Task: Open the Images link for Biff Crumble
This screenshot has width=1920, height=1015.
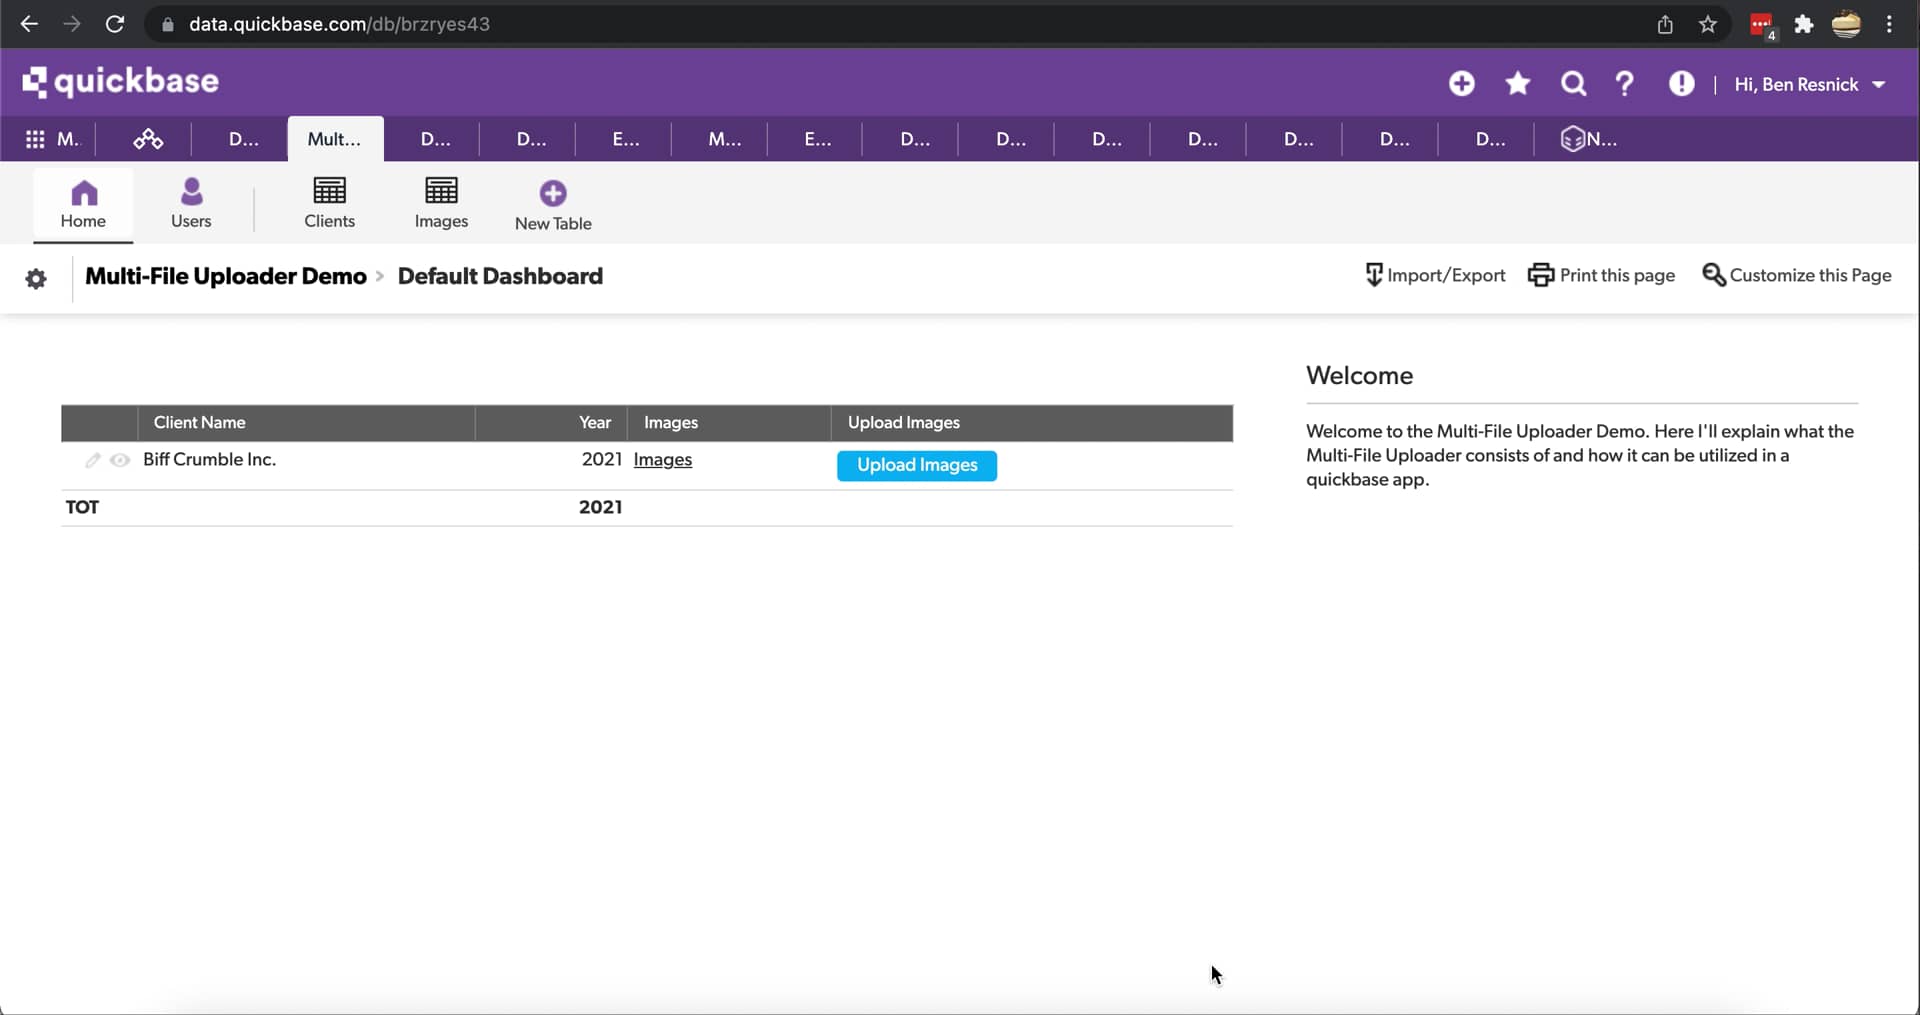Action: click(x=663, y=461)
